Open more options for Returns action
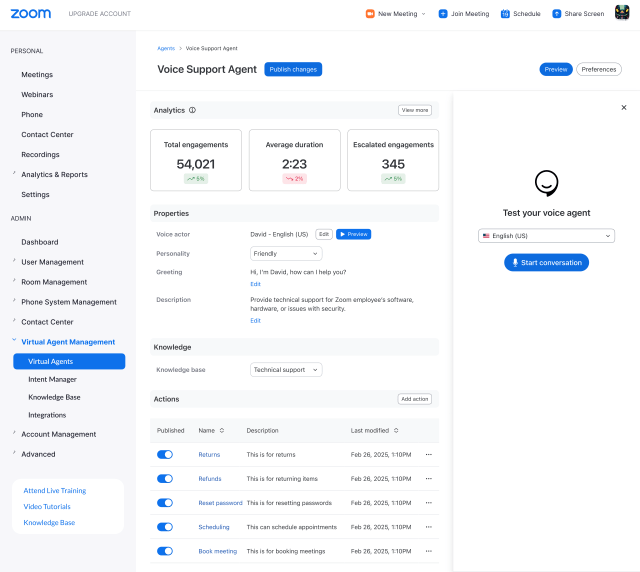The height and width of the screenshot is (572, 640). 429,455
